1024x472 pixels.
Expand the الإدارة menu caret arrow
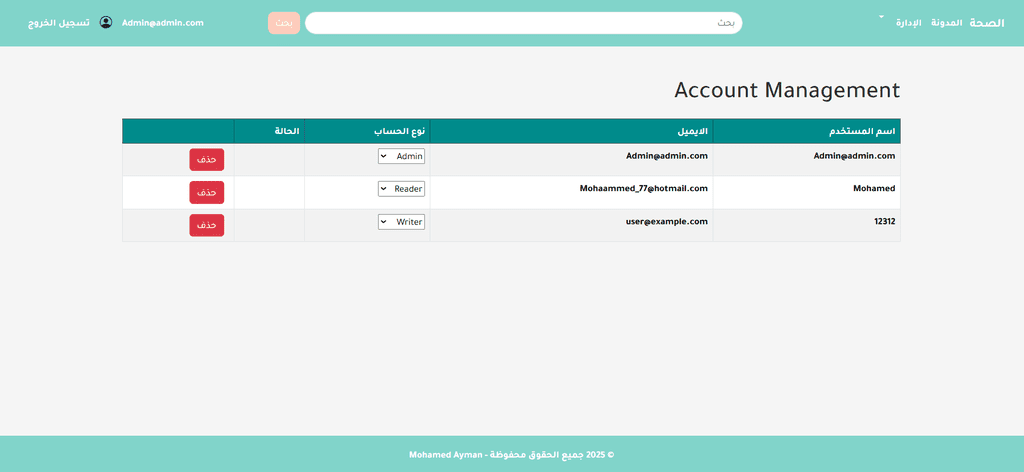point(881,17)
